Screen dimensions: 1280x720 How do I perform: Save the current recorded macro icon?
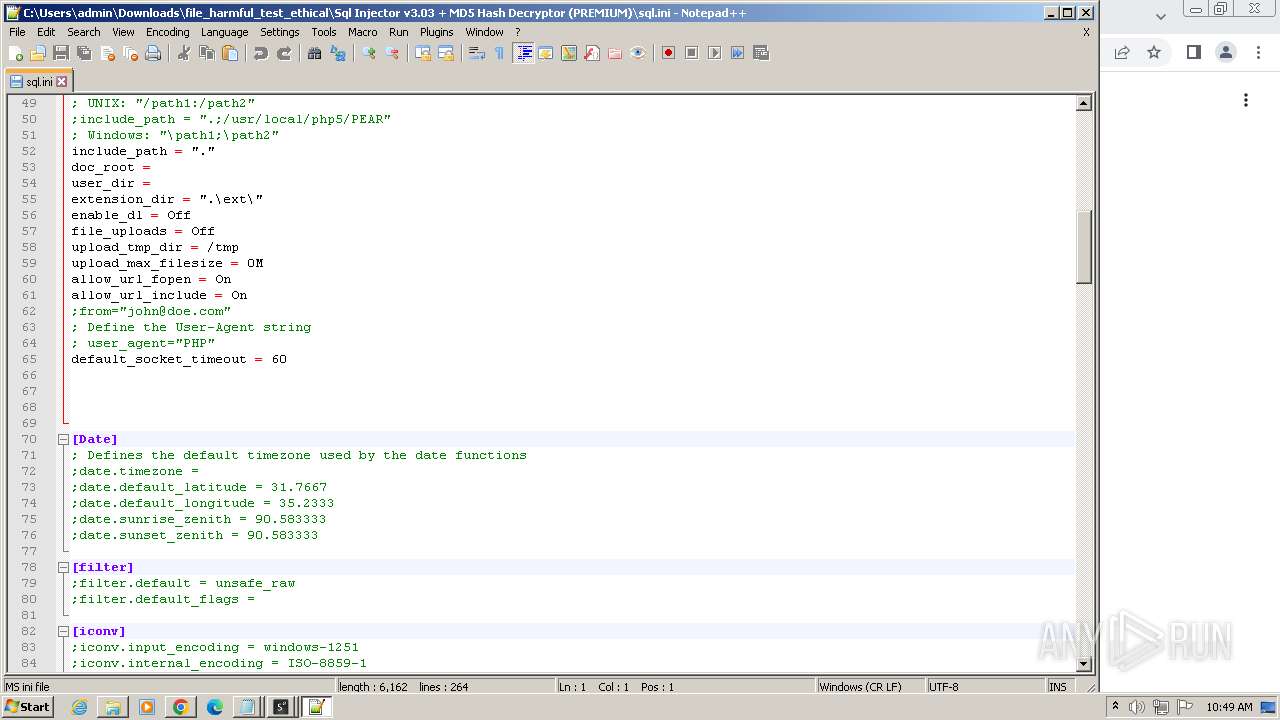click(x=761, y=53)
